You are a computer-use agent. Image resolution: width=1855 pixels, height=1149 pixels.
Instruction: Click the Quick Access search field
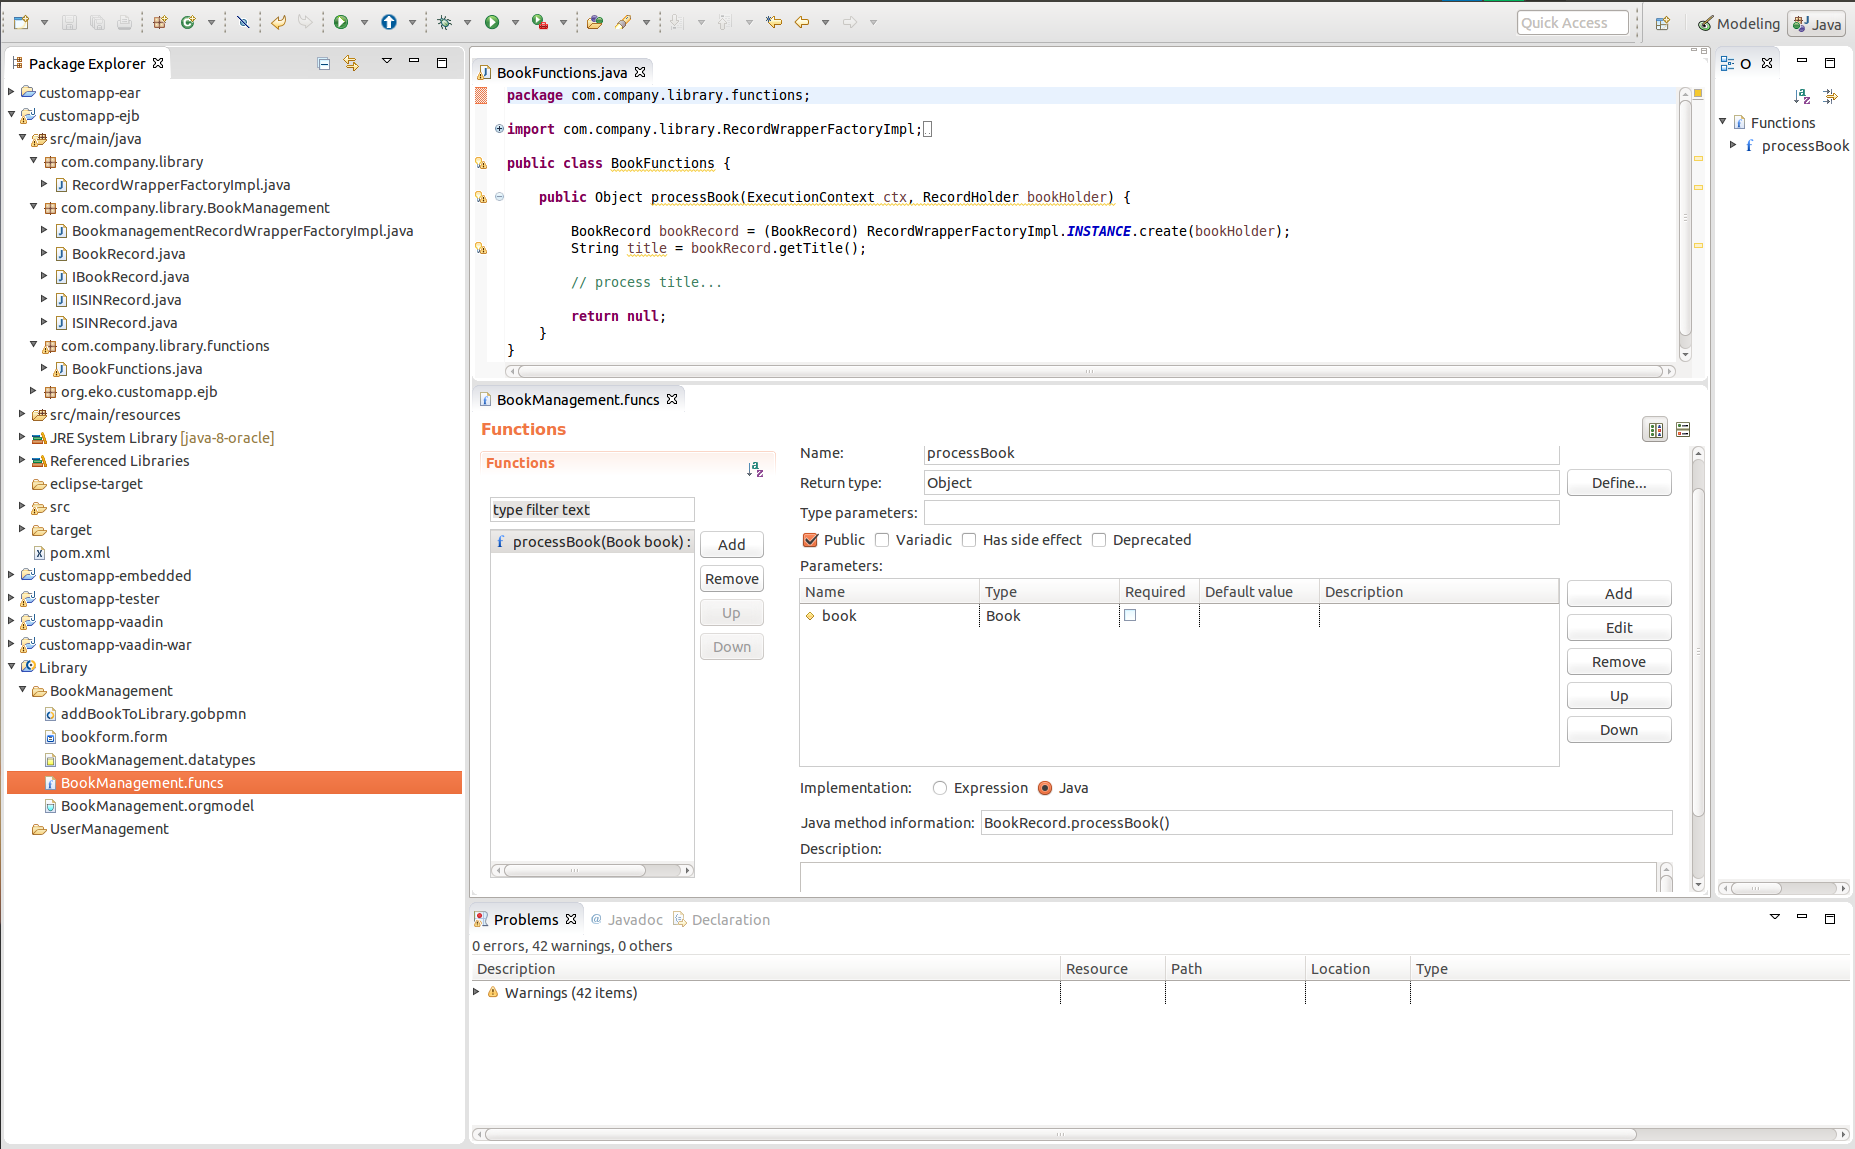(x=1573, y=23)
